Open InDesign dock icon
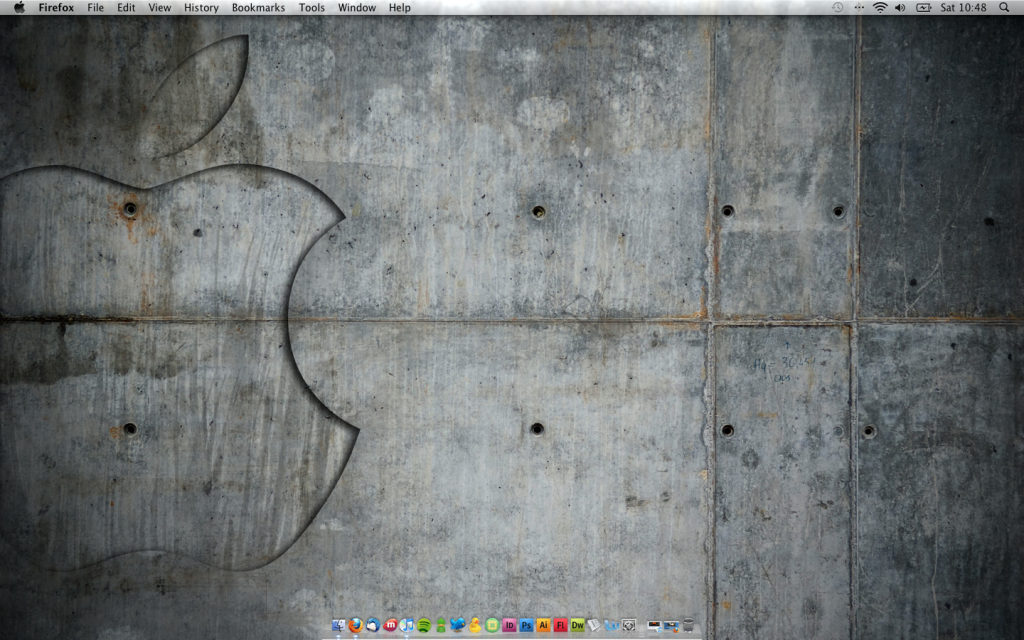 coord(509,626)
